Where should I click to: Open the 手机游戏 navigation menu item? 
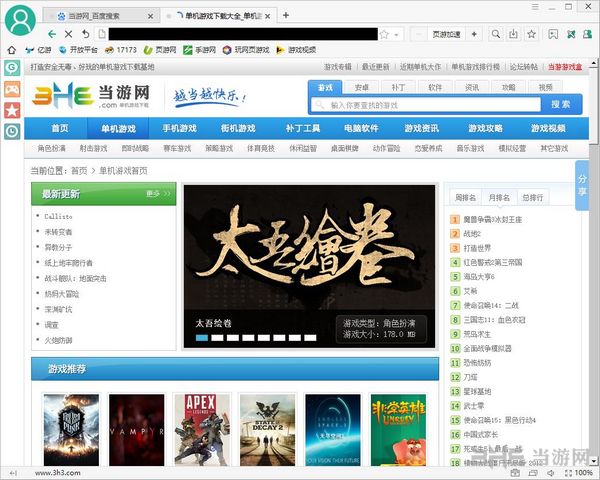click(x=179, y=128)
